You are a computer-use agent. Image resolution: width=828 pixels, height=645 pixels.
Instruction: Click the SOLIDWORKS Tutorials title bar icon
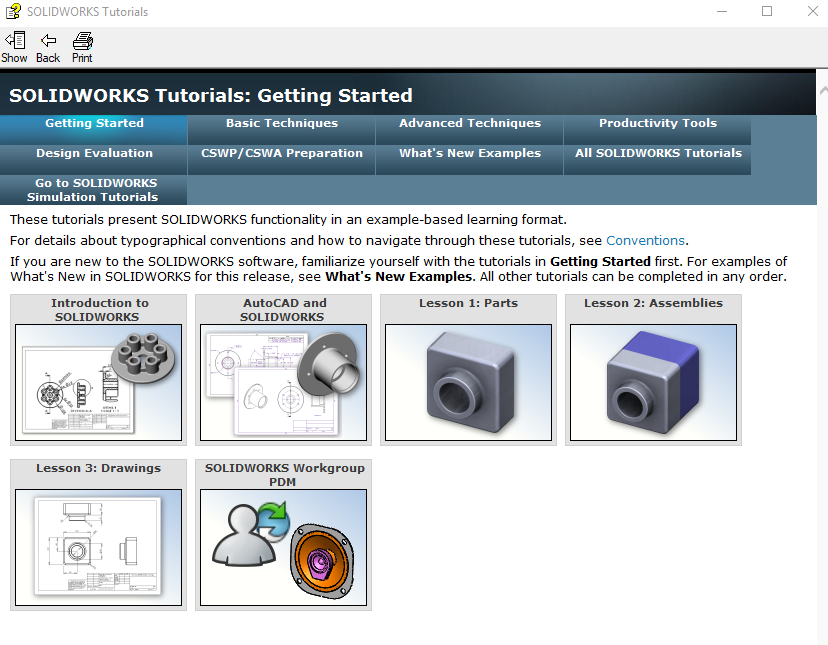pos(13,11)
